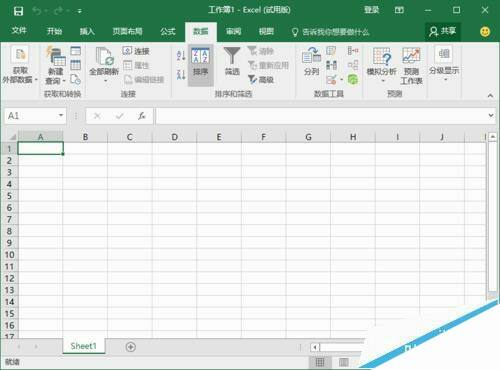Click the Insert Function fx icon
Screen dimensions: 500x370
(142, 116)
